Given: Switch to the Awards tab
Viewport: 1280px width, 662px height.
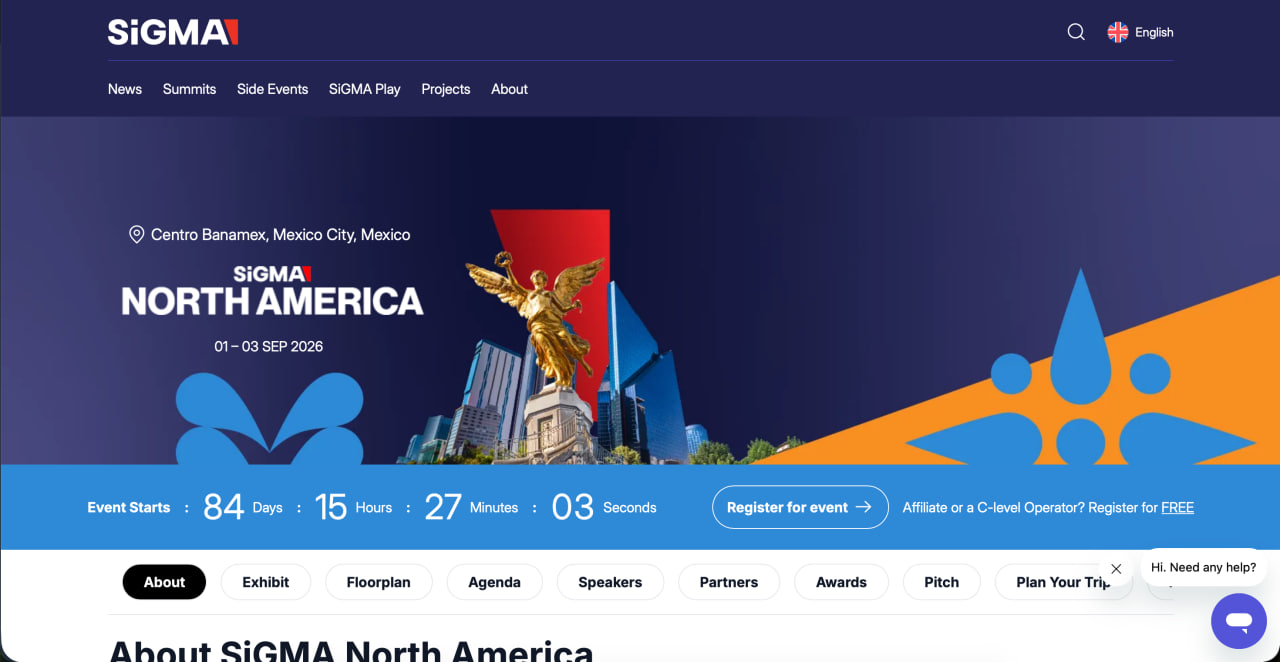Looking at the screenshot, I should (841, 582).
